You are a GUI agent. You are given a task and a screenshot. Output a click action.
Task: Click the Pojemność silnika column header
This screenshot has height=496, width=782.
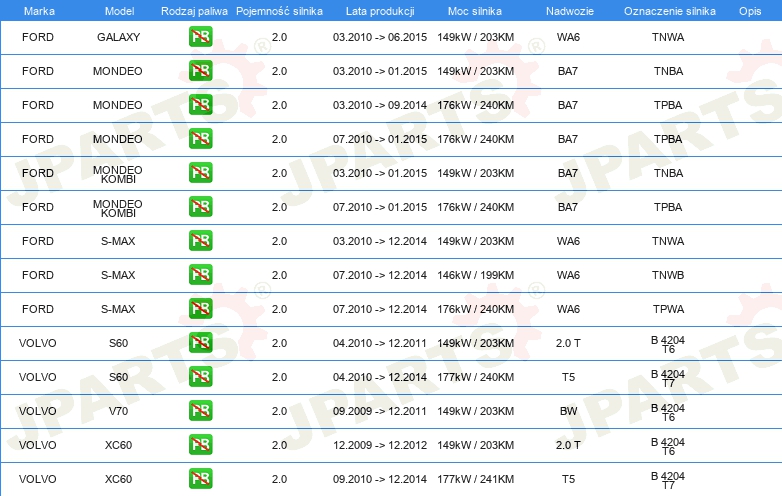click(x=279, y=11)
